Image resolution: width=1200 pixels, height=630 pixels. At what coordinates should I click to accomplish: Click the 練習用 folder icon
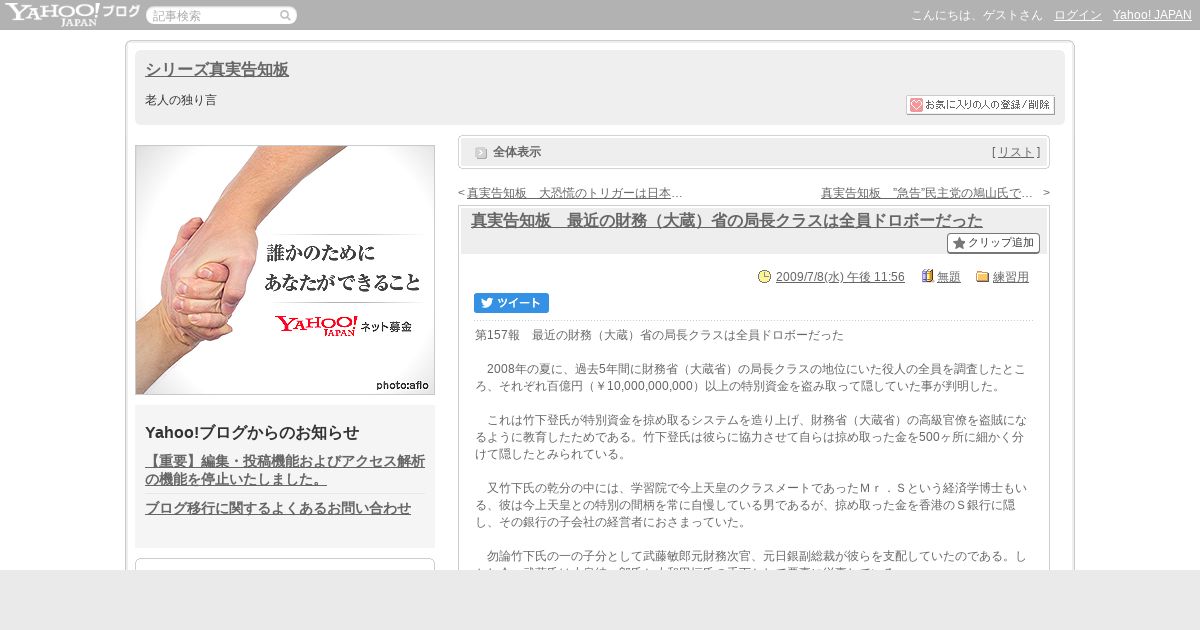(982, 277)
